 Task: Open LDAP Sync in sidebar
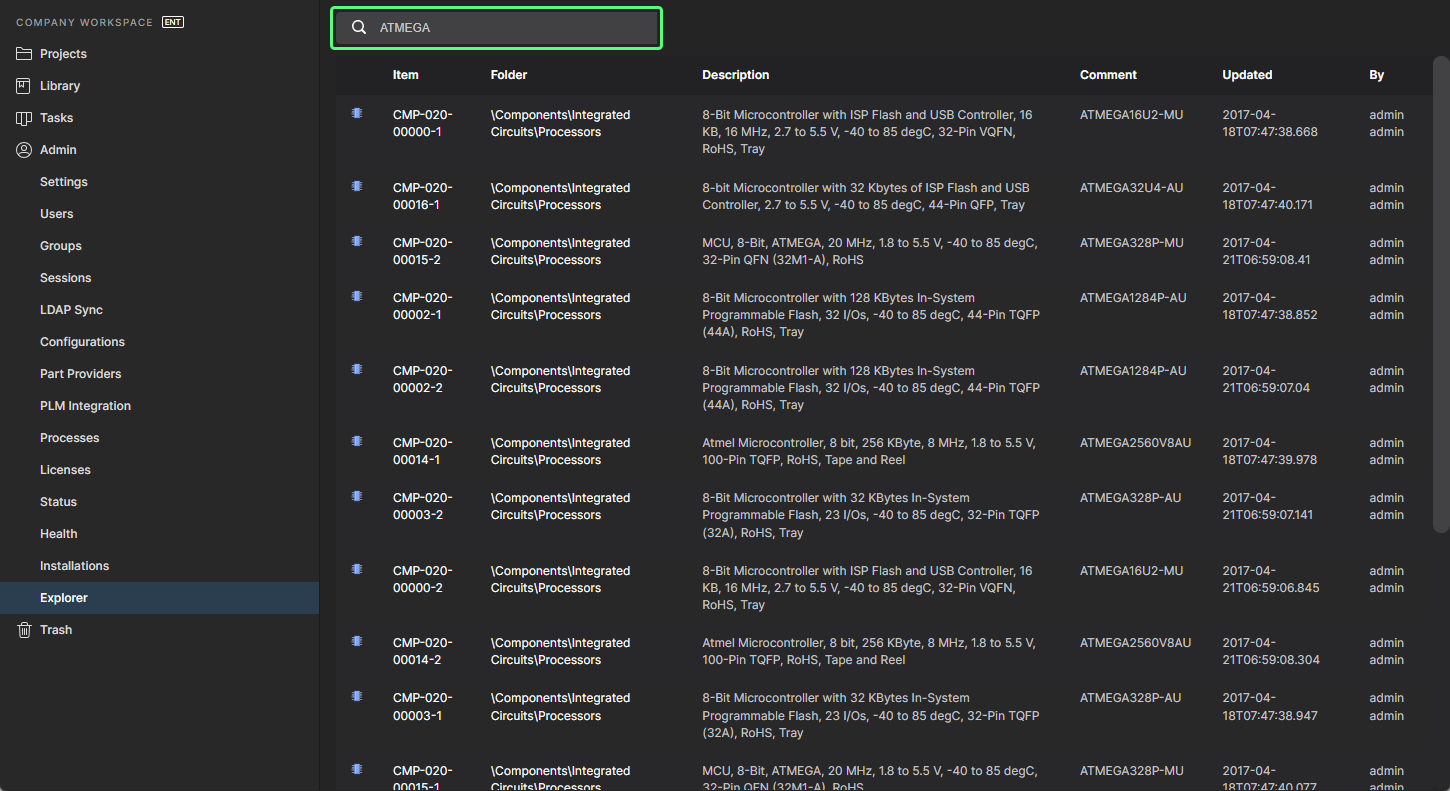pos(71,310)
